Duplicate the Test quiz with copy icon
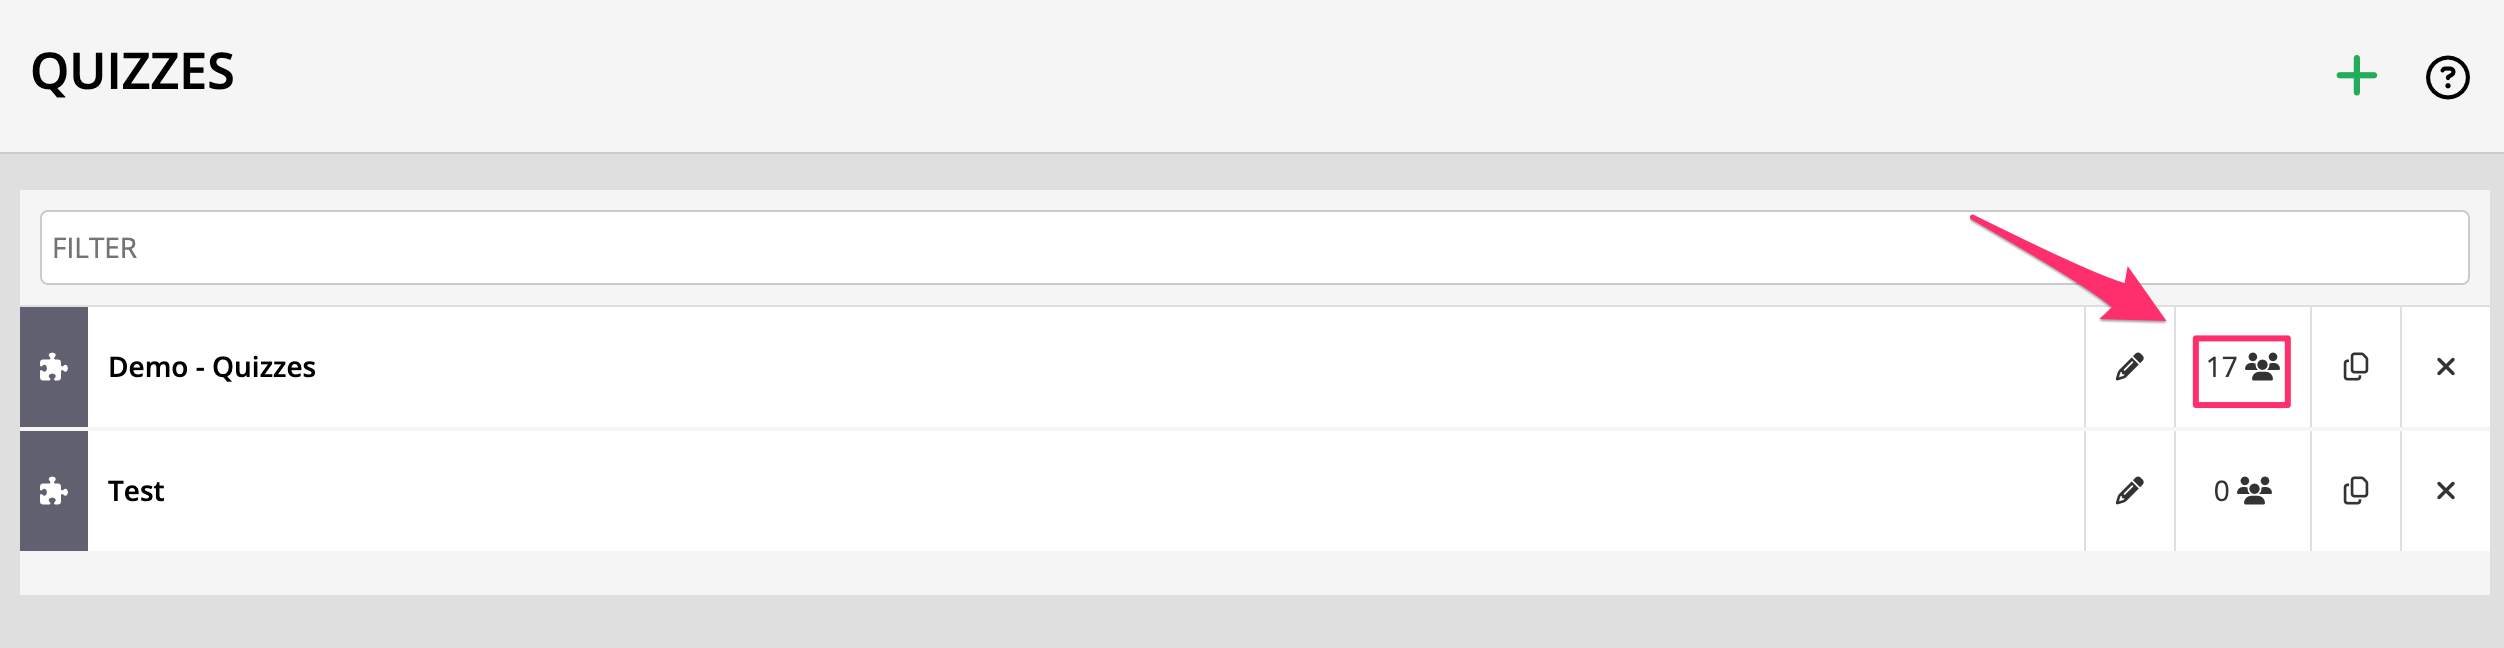Screen dimensions: 2504x648 tap(2355, 491)
